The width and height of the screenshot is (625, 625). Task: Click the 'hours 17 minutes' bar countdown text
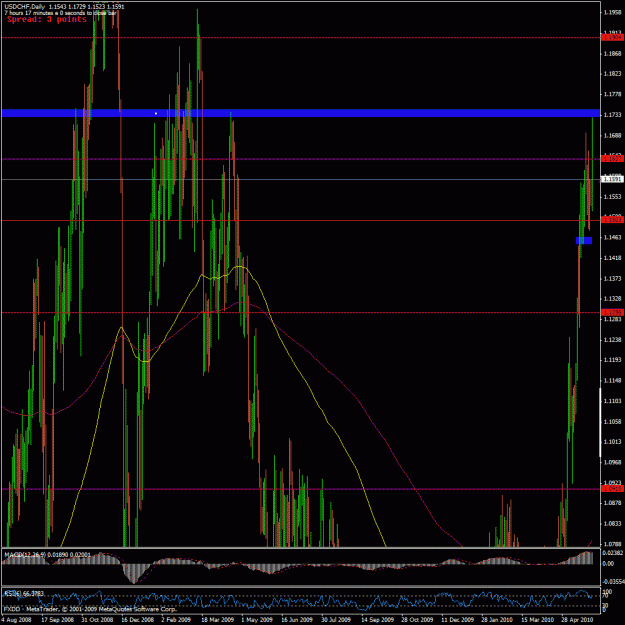tap(60, 13)
